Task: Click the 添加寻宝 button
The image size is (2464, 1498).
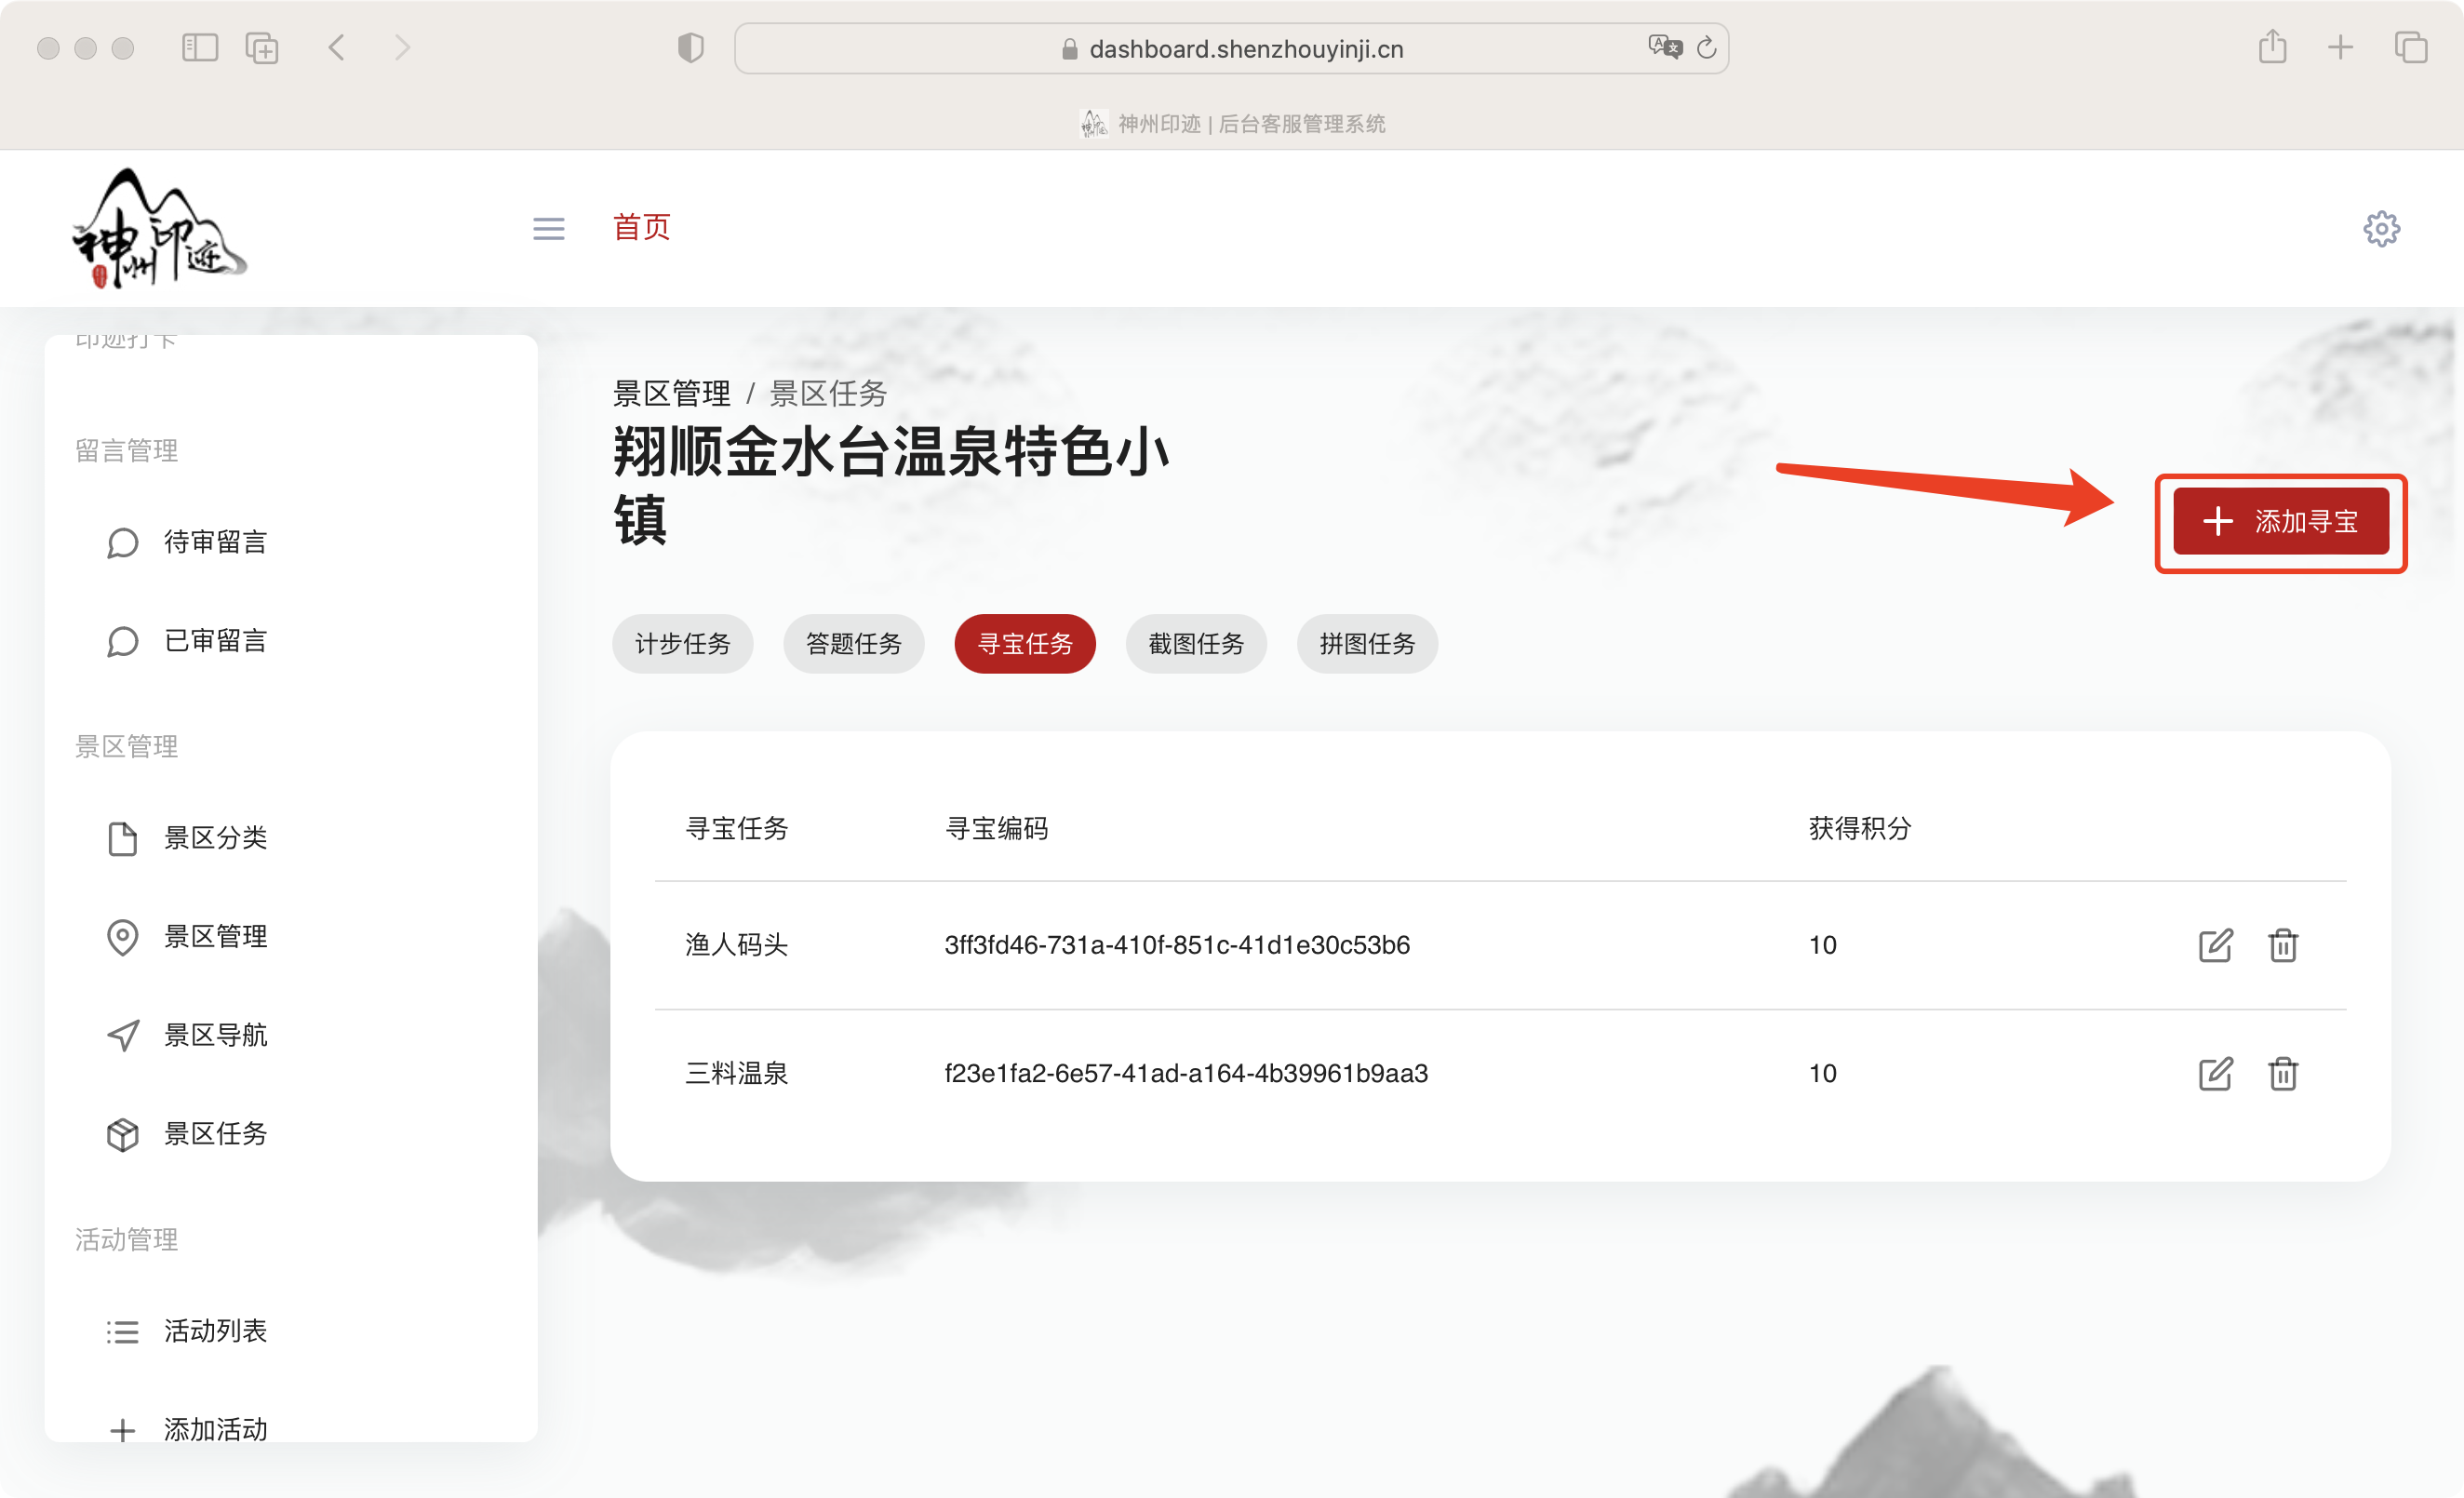Action: tap(2281, 521)
